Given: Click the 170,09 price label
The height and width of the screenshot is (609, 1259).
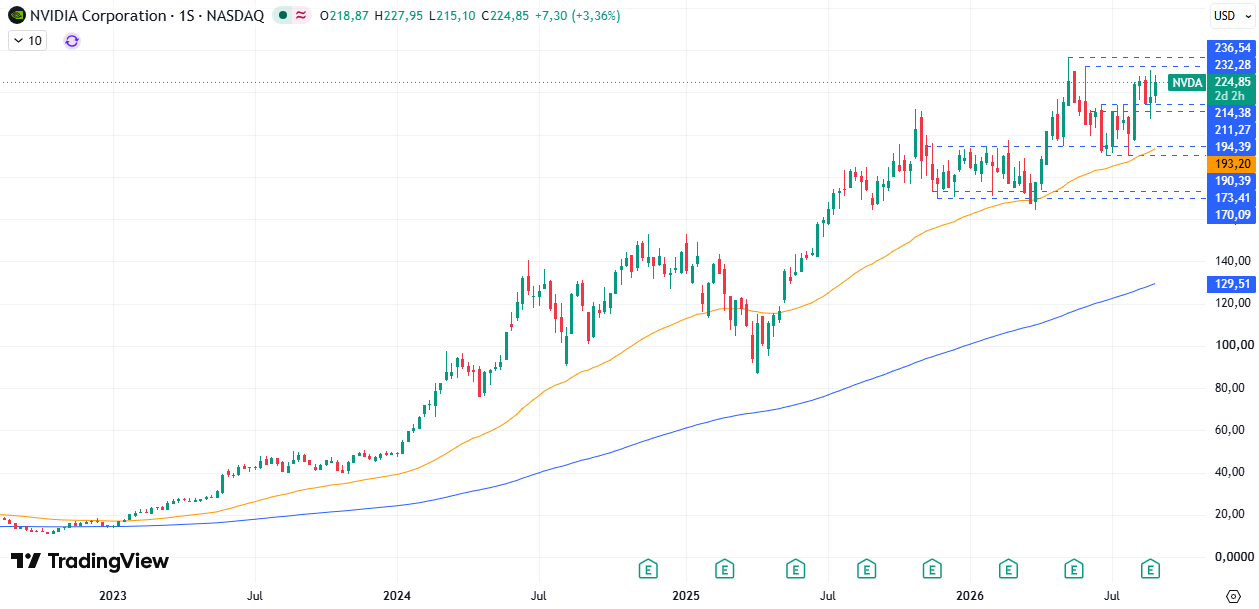Looking at the screenshot, I should (1232, 215).
